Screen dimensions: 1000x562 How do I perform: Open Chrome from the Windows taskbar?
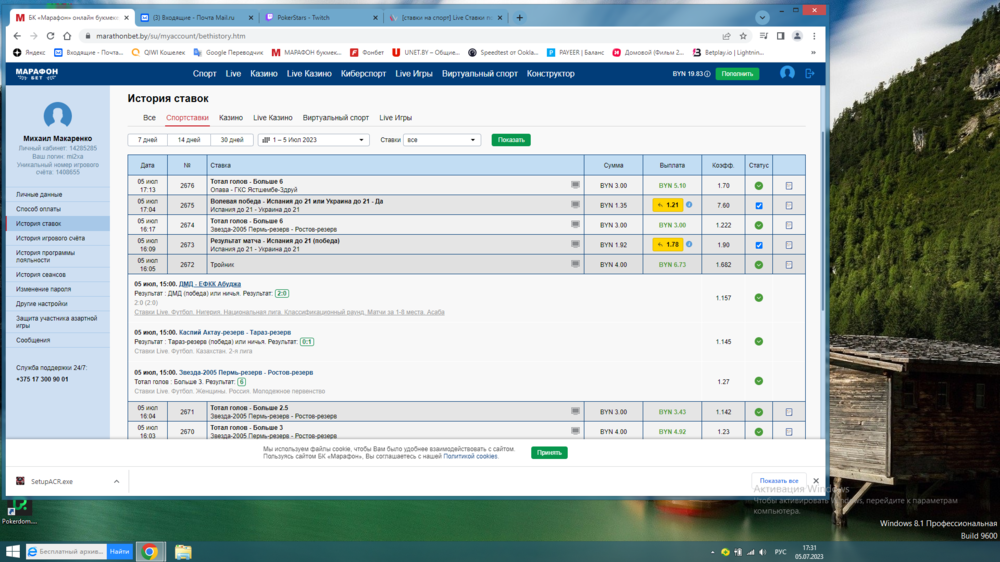(149, 551)
